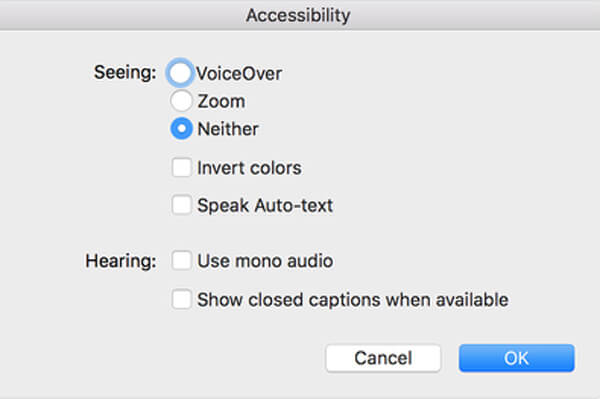Screen dimensions: 600x399
Task: Select the Neither radio button
Action: click(181, 129)
